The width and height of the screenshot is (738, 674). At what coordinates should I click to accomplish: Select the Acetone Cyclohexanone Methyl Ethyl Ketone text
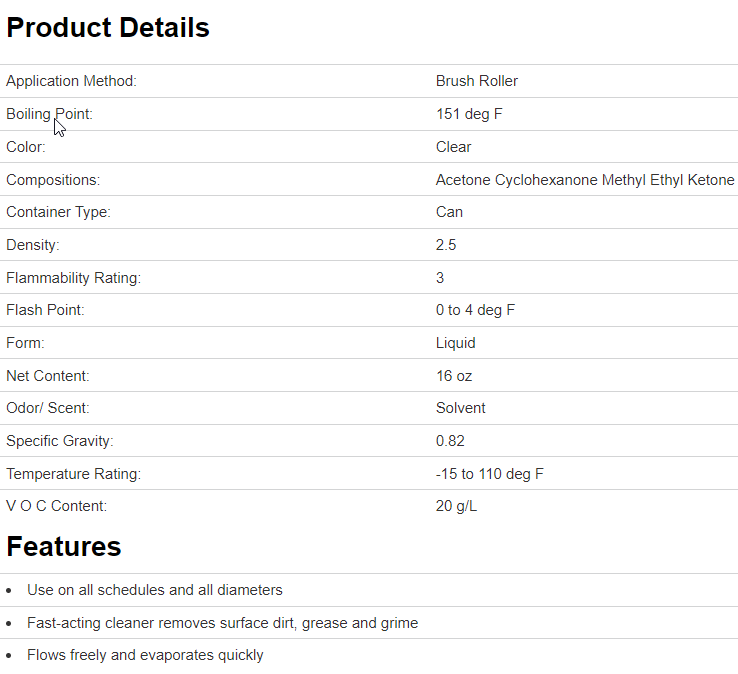[585, 180]
